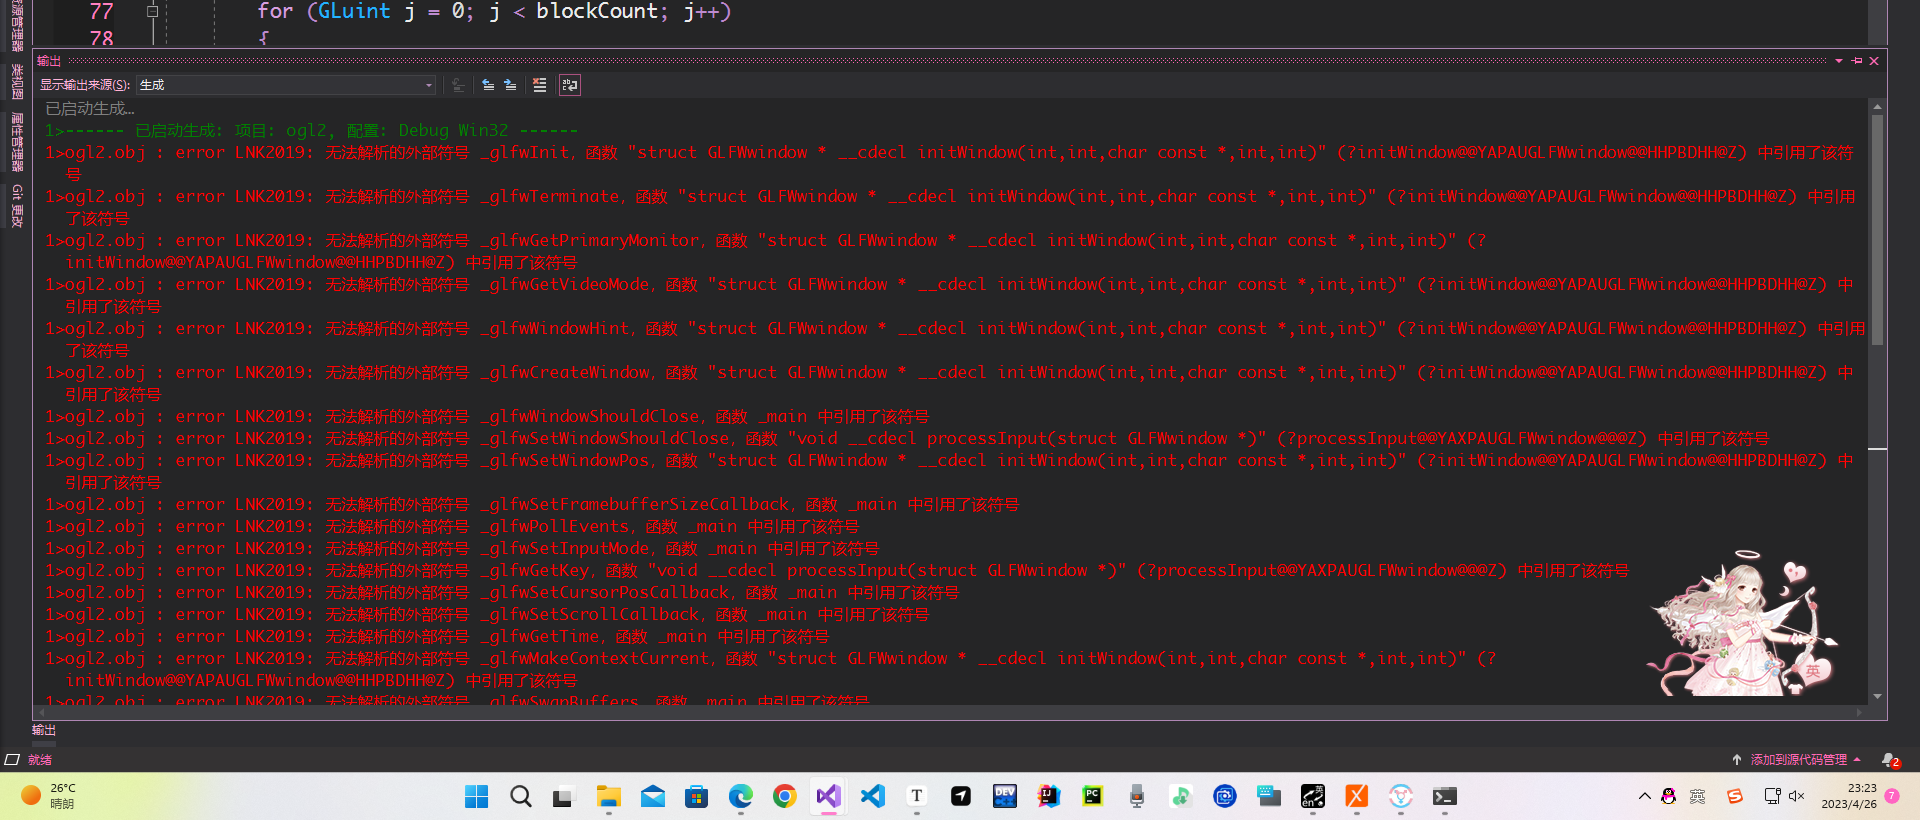Select the _glfwTerminate LNK2019 error line
Viewport: 1920px width, 820px height.
[x=950, y=207]
